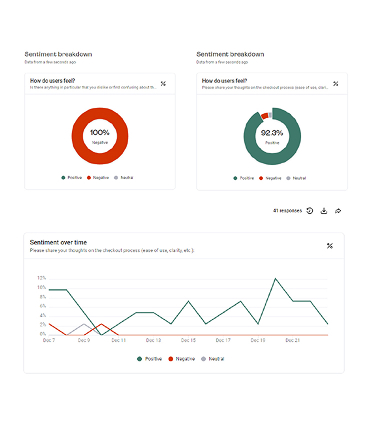Toggle Neutral legend in the 92.3% Positive donut card
The width and height of the screenshot is (369, 423).
pyautogui.click(x=296, y=178)
